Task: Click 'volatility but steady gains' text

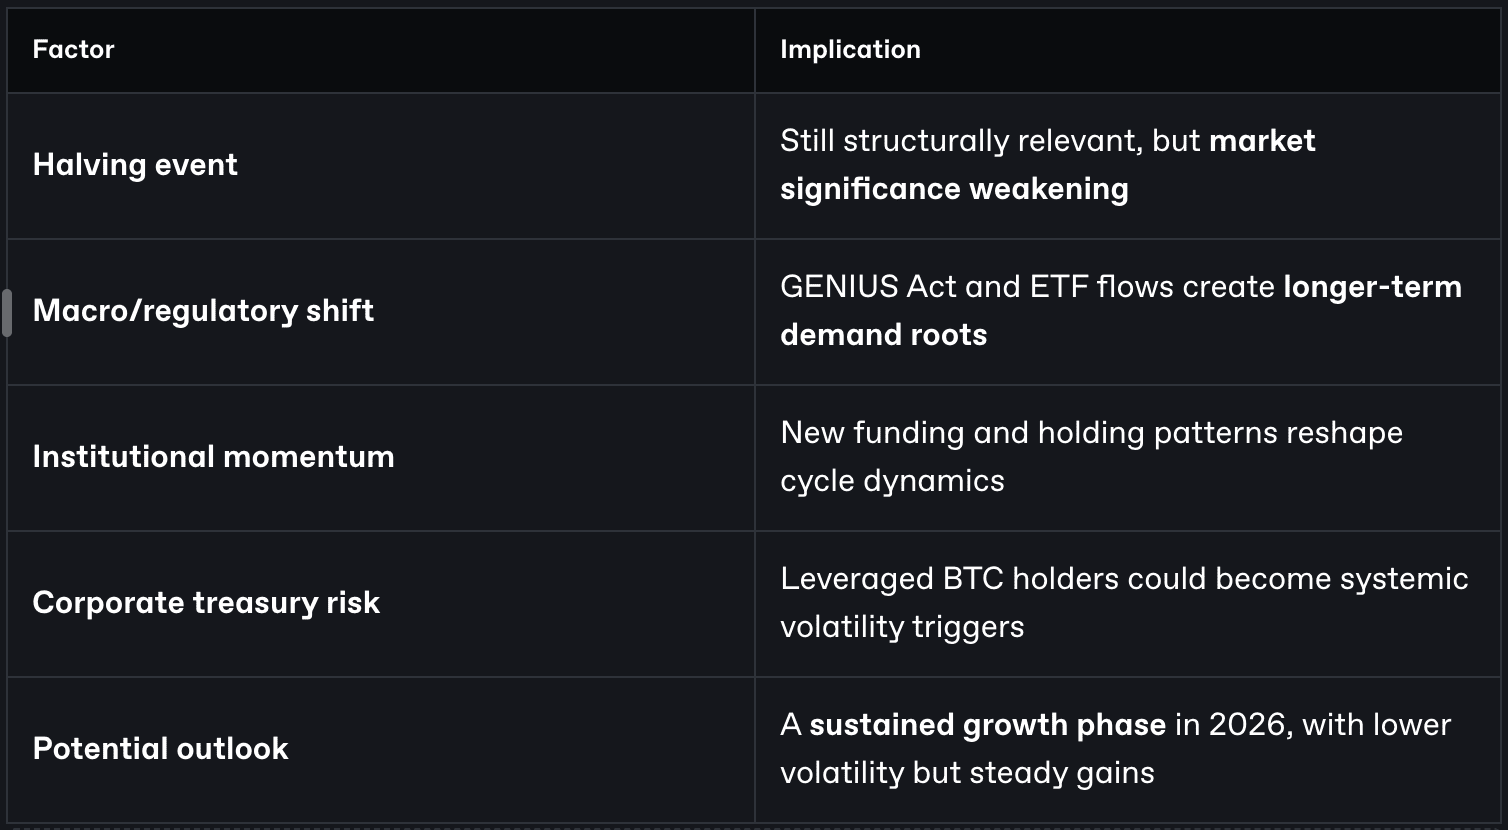Action: point(967,773)
